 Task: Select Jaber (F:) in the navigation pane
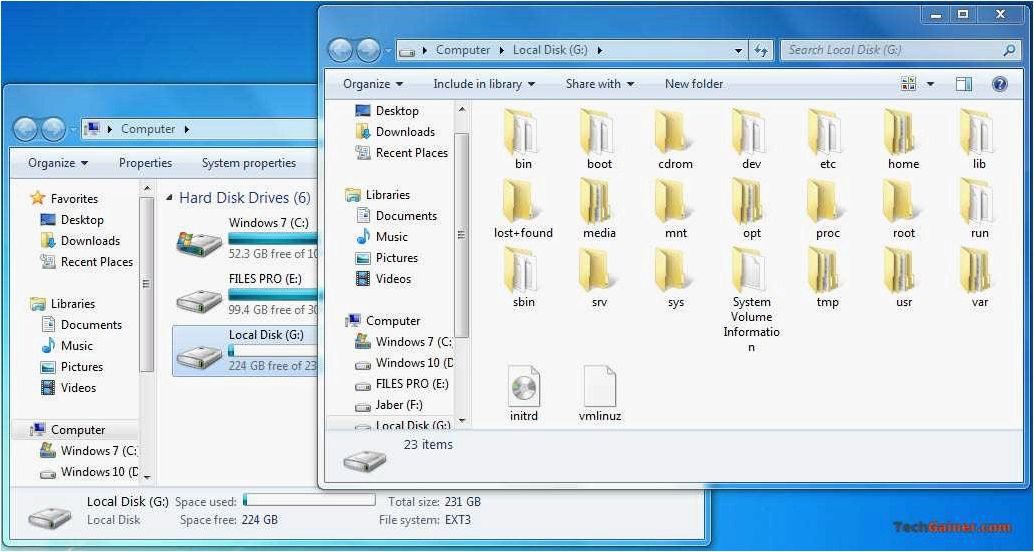[x=389, y=405]
